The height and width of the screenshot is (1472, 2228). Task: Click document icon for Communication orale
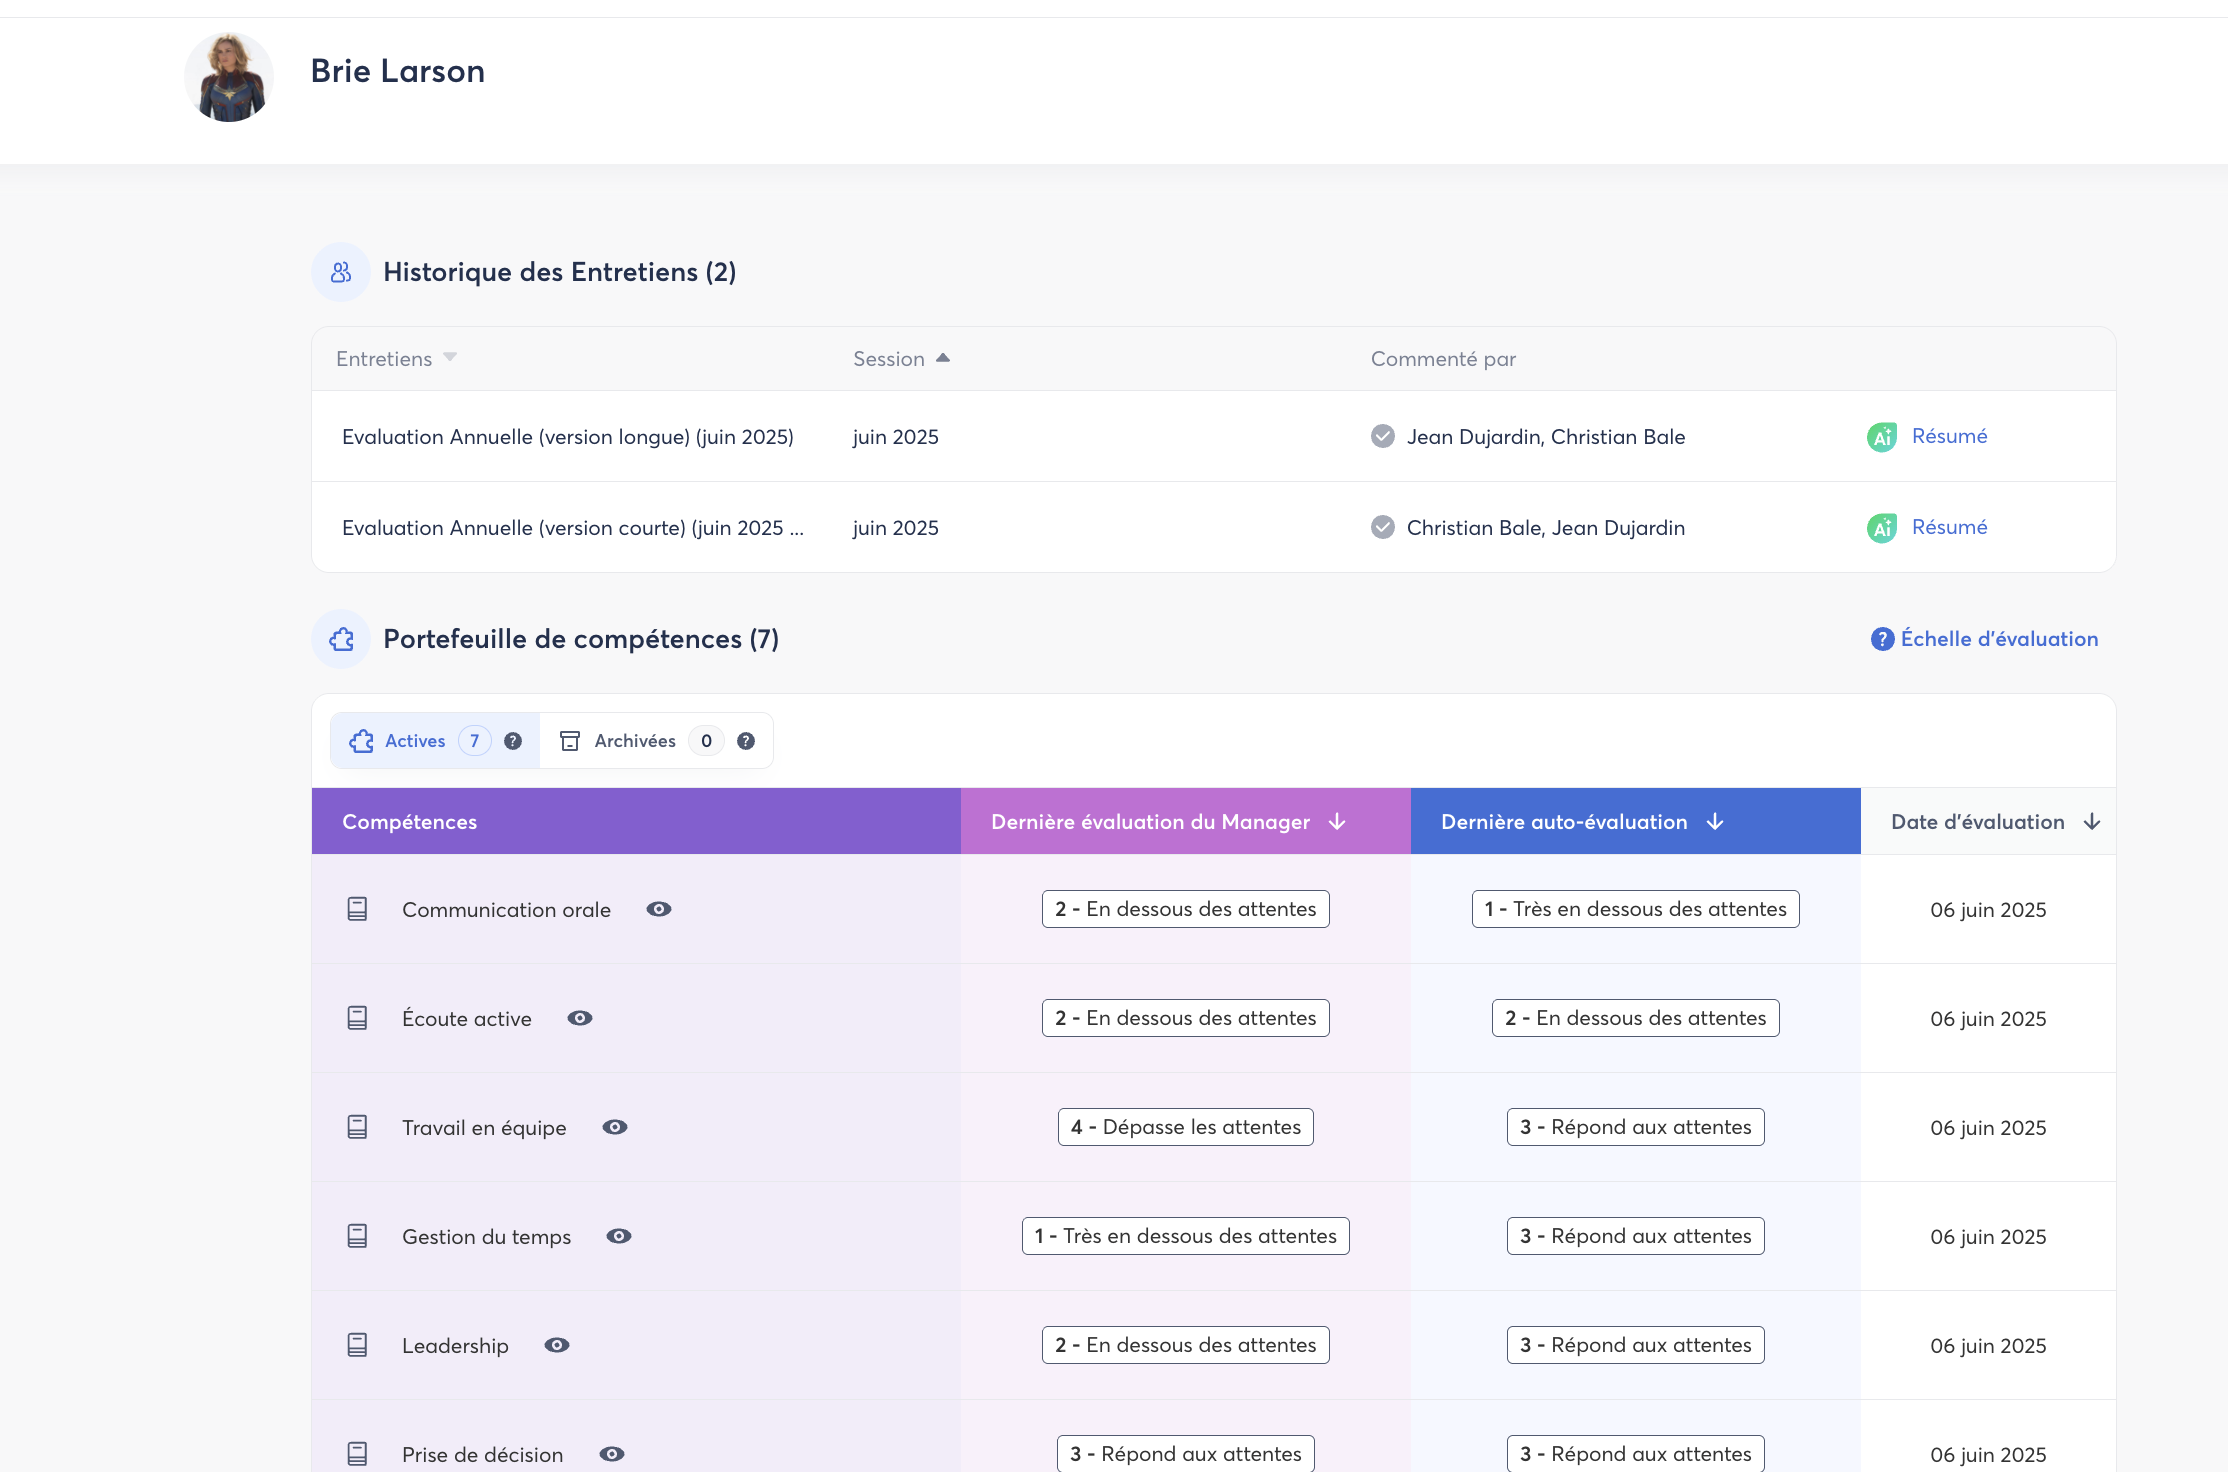[357, 909]
